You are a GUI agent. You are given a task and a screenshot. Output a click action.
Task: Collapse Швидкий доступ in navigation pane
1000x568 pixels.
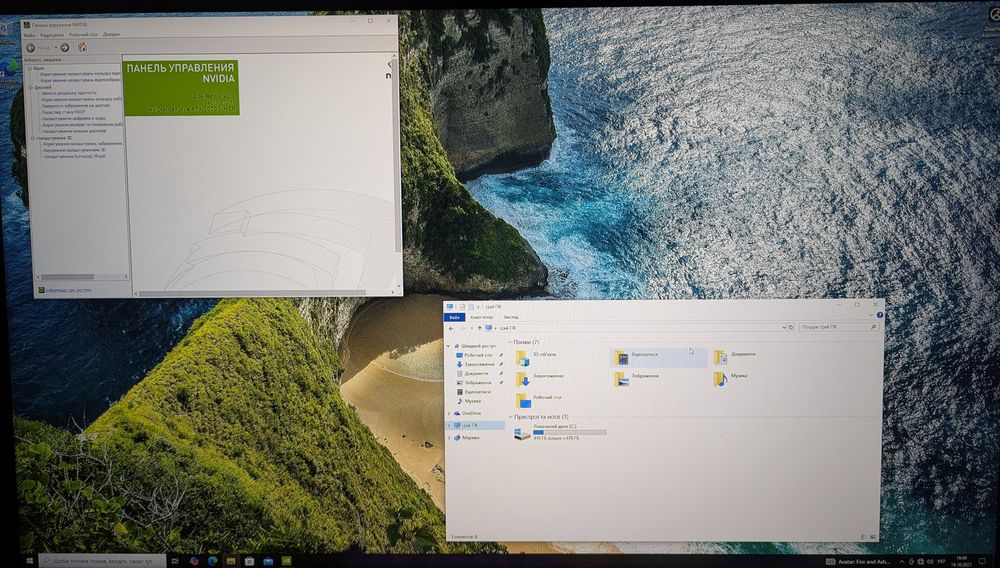click(449, 346)
